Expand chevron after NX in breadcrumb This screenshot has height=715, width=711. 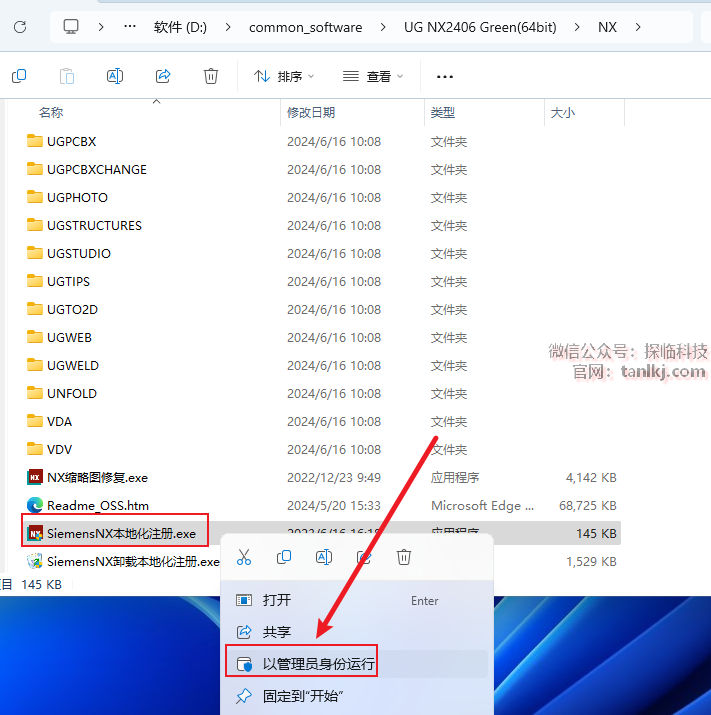638,27
